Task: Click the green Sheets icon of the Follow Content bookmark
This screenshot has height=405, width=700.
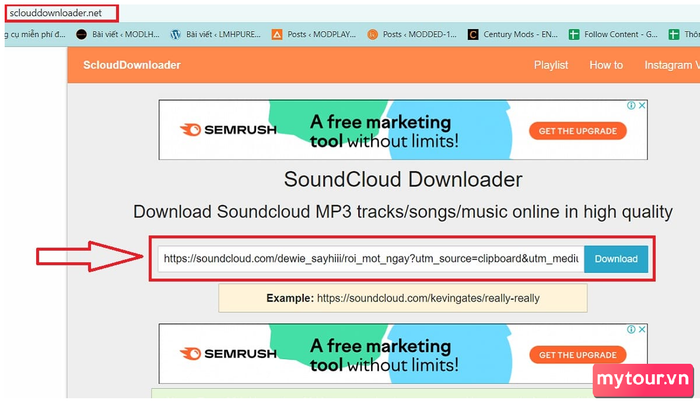Action: [x=574, y=34]
